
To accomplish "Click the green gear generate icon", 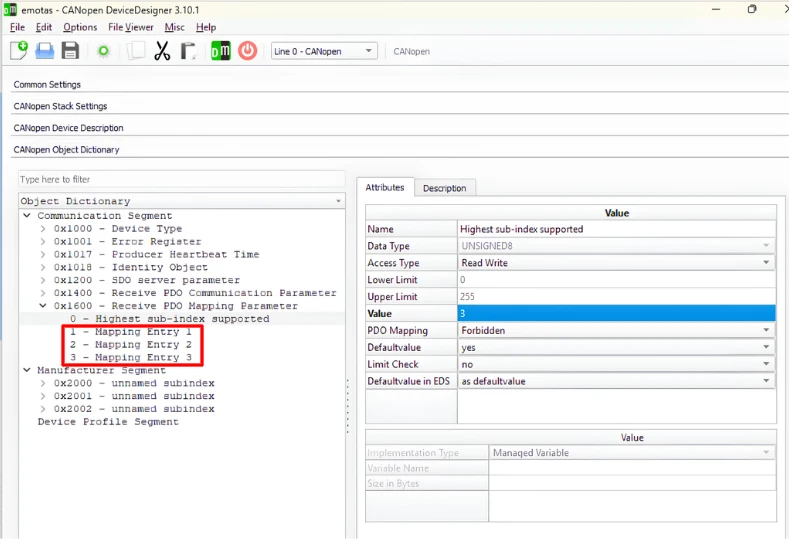I will tap(104, 51).
